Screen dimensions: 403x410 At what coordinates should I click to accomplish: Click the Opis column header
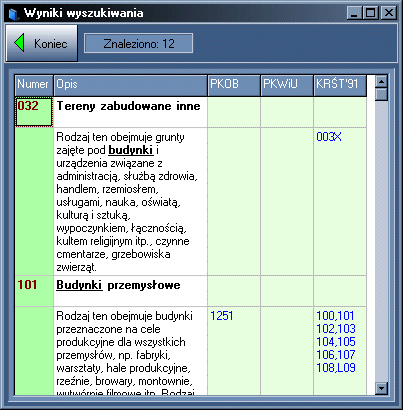pyautogui.click(x=130, y=85)
